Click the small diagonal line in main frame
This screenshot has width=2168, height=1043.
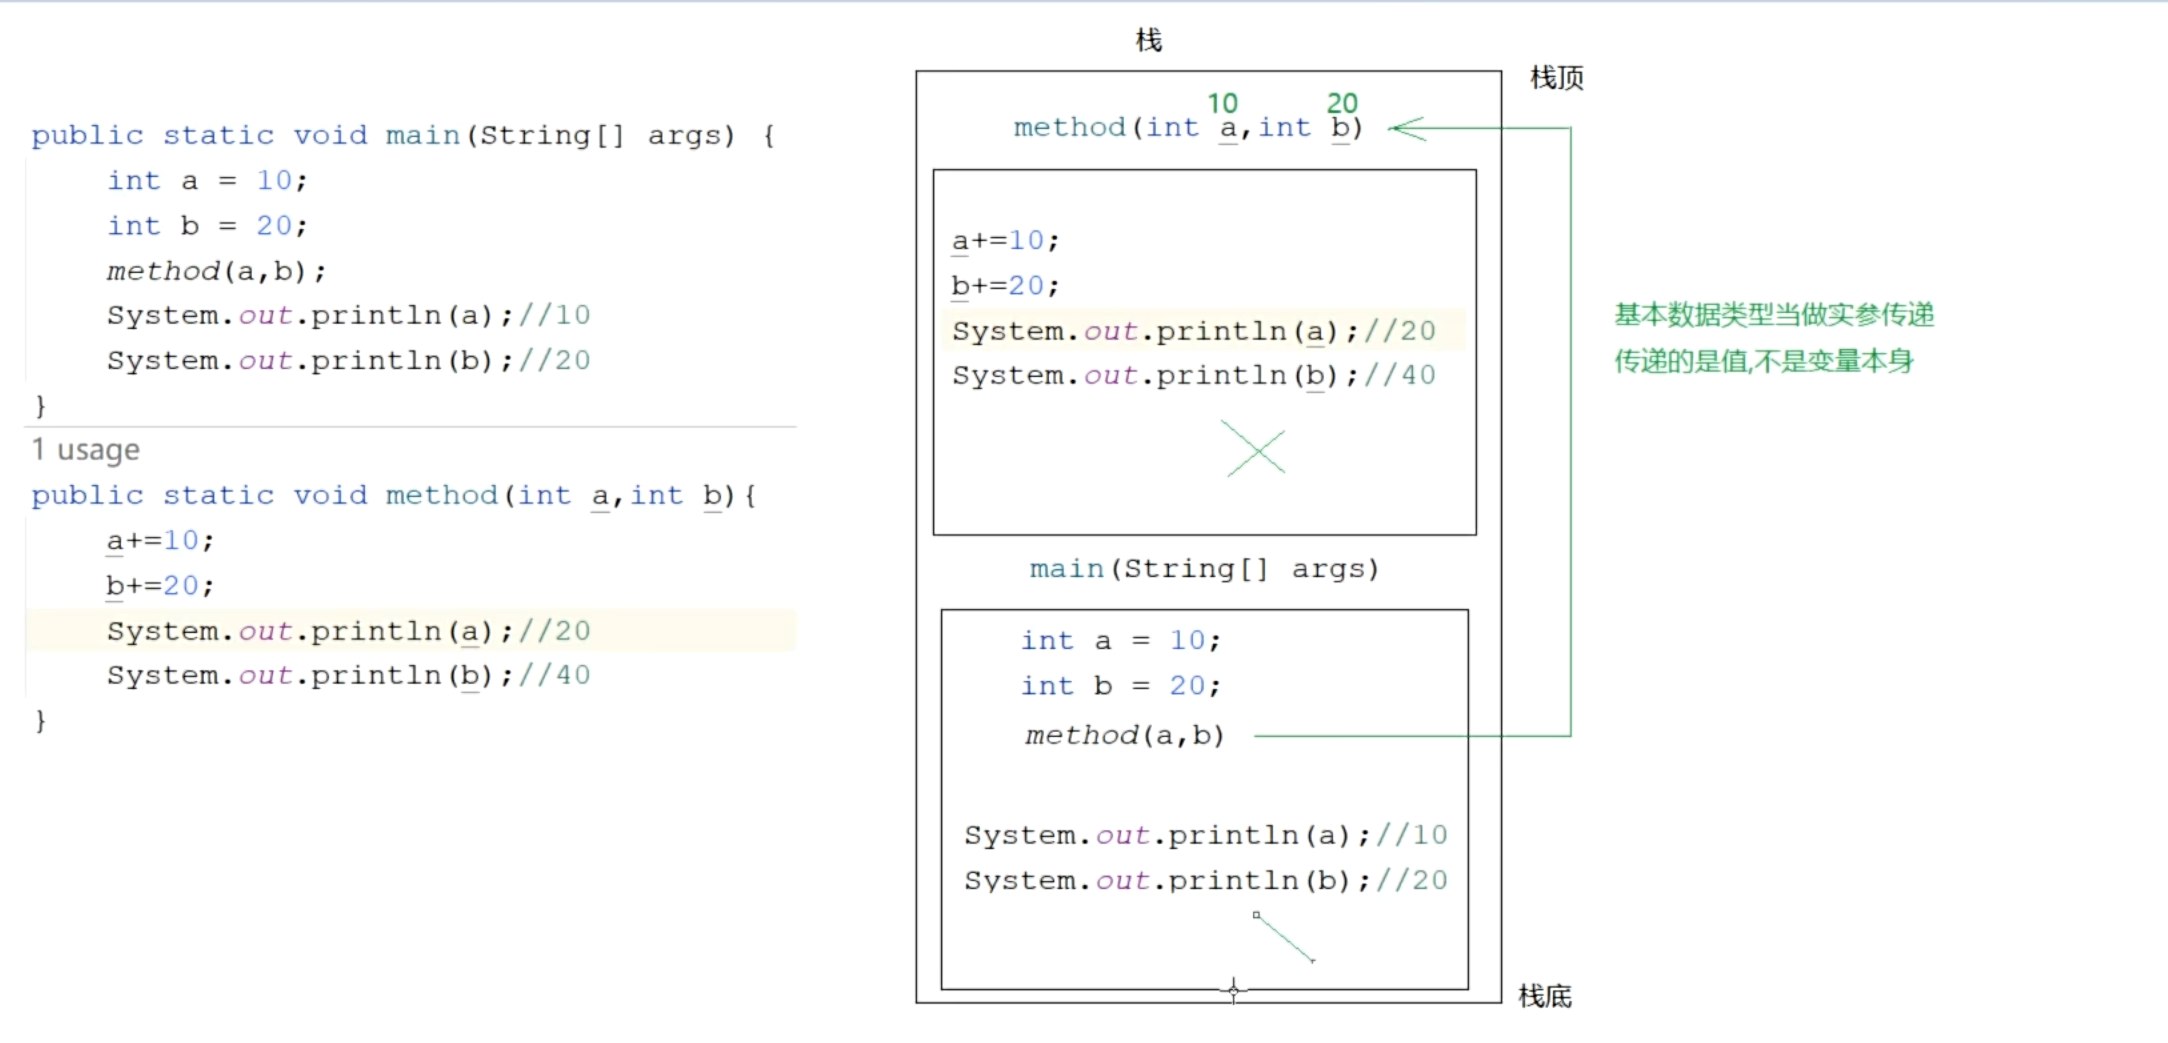1285,938
